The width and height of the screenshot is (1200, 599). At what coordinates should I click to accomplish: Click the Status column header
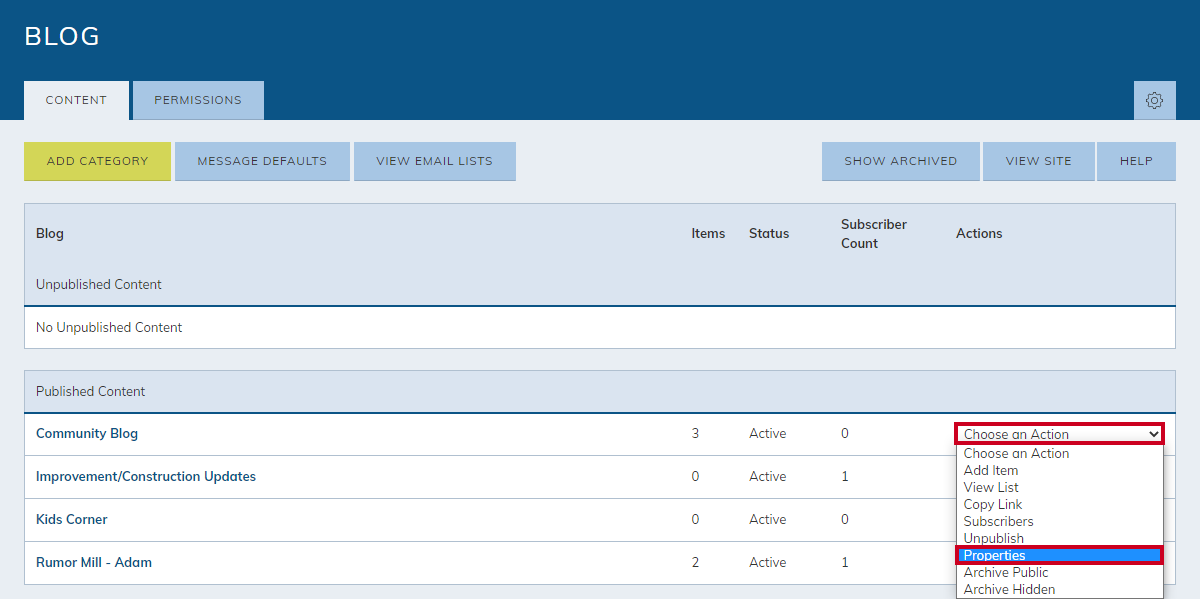click(769, 234)
